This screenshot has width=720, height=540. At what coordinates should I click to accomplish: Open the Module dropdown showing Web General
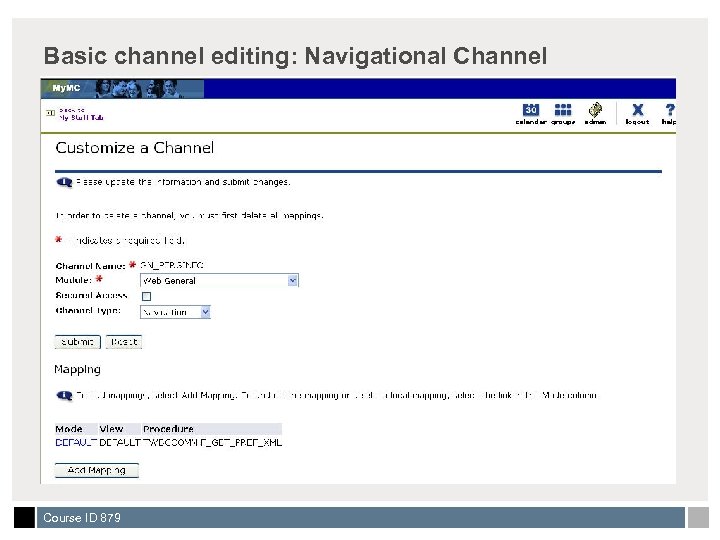click(219, 281)
